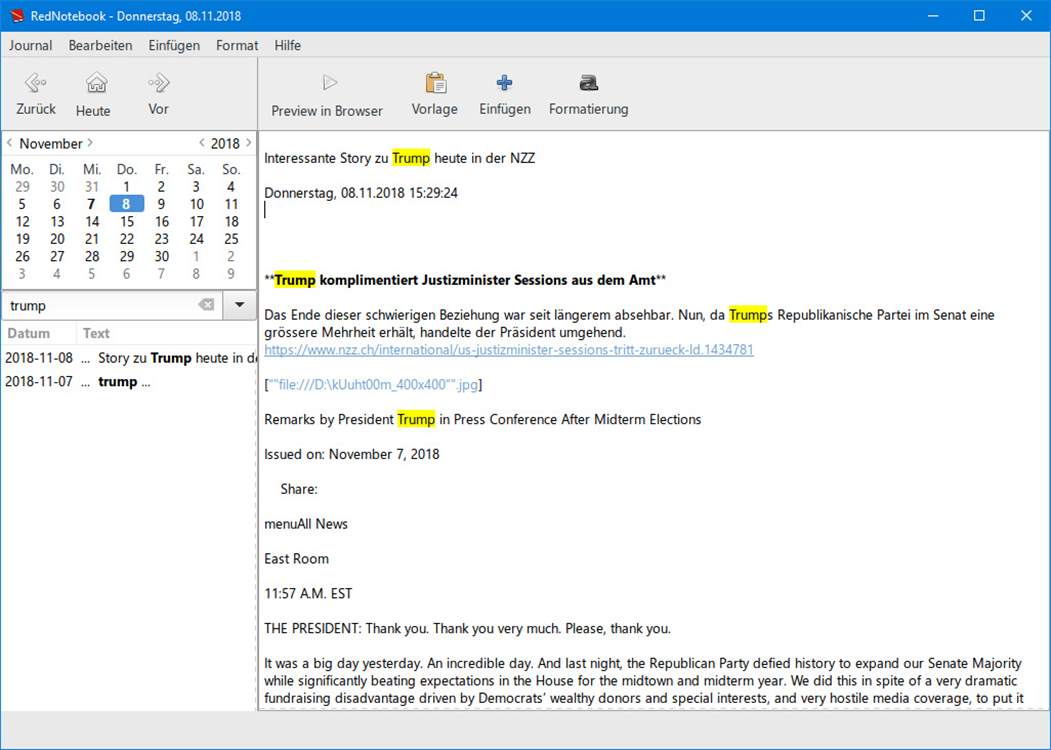Open the nzz.ch article link

(509, 349)
